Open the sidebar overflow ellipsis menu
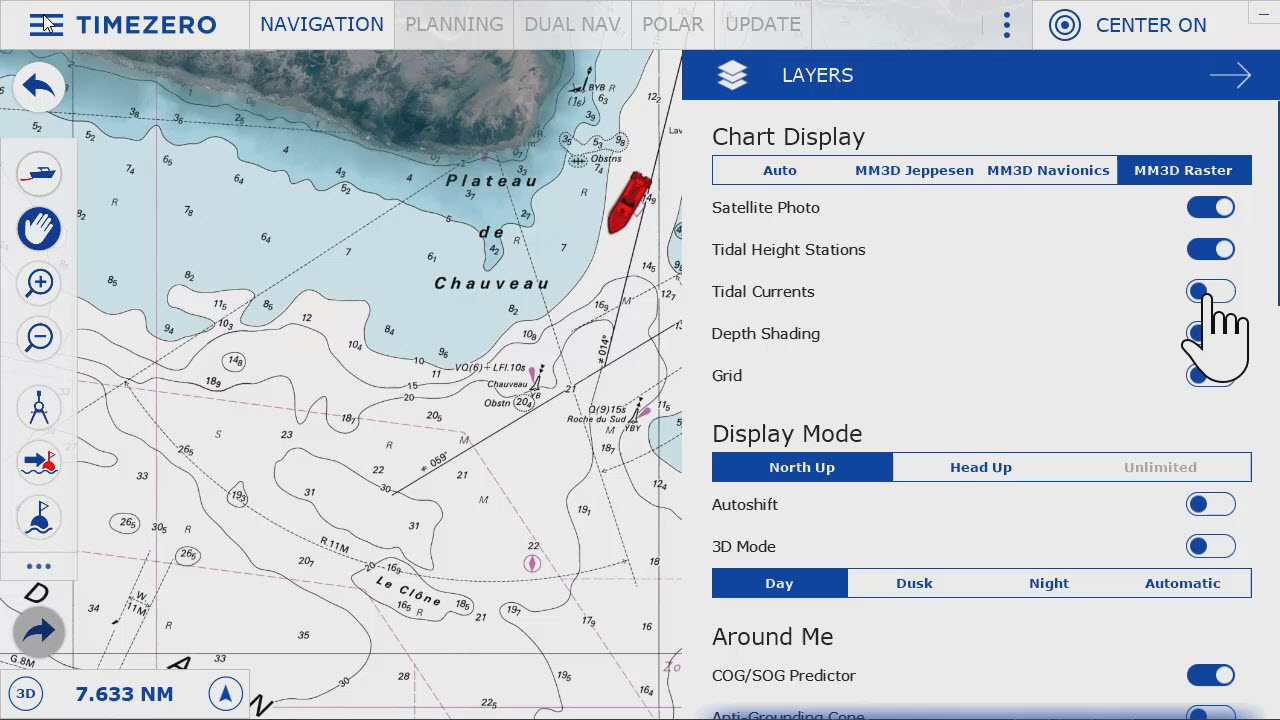The image size is (1280, 720). point(38,566)
